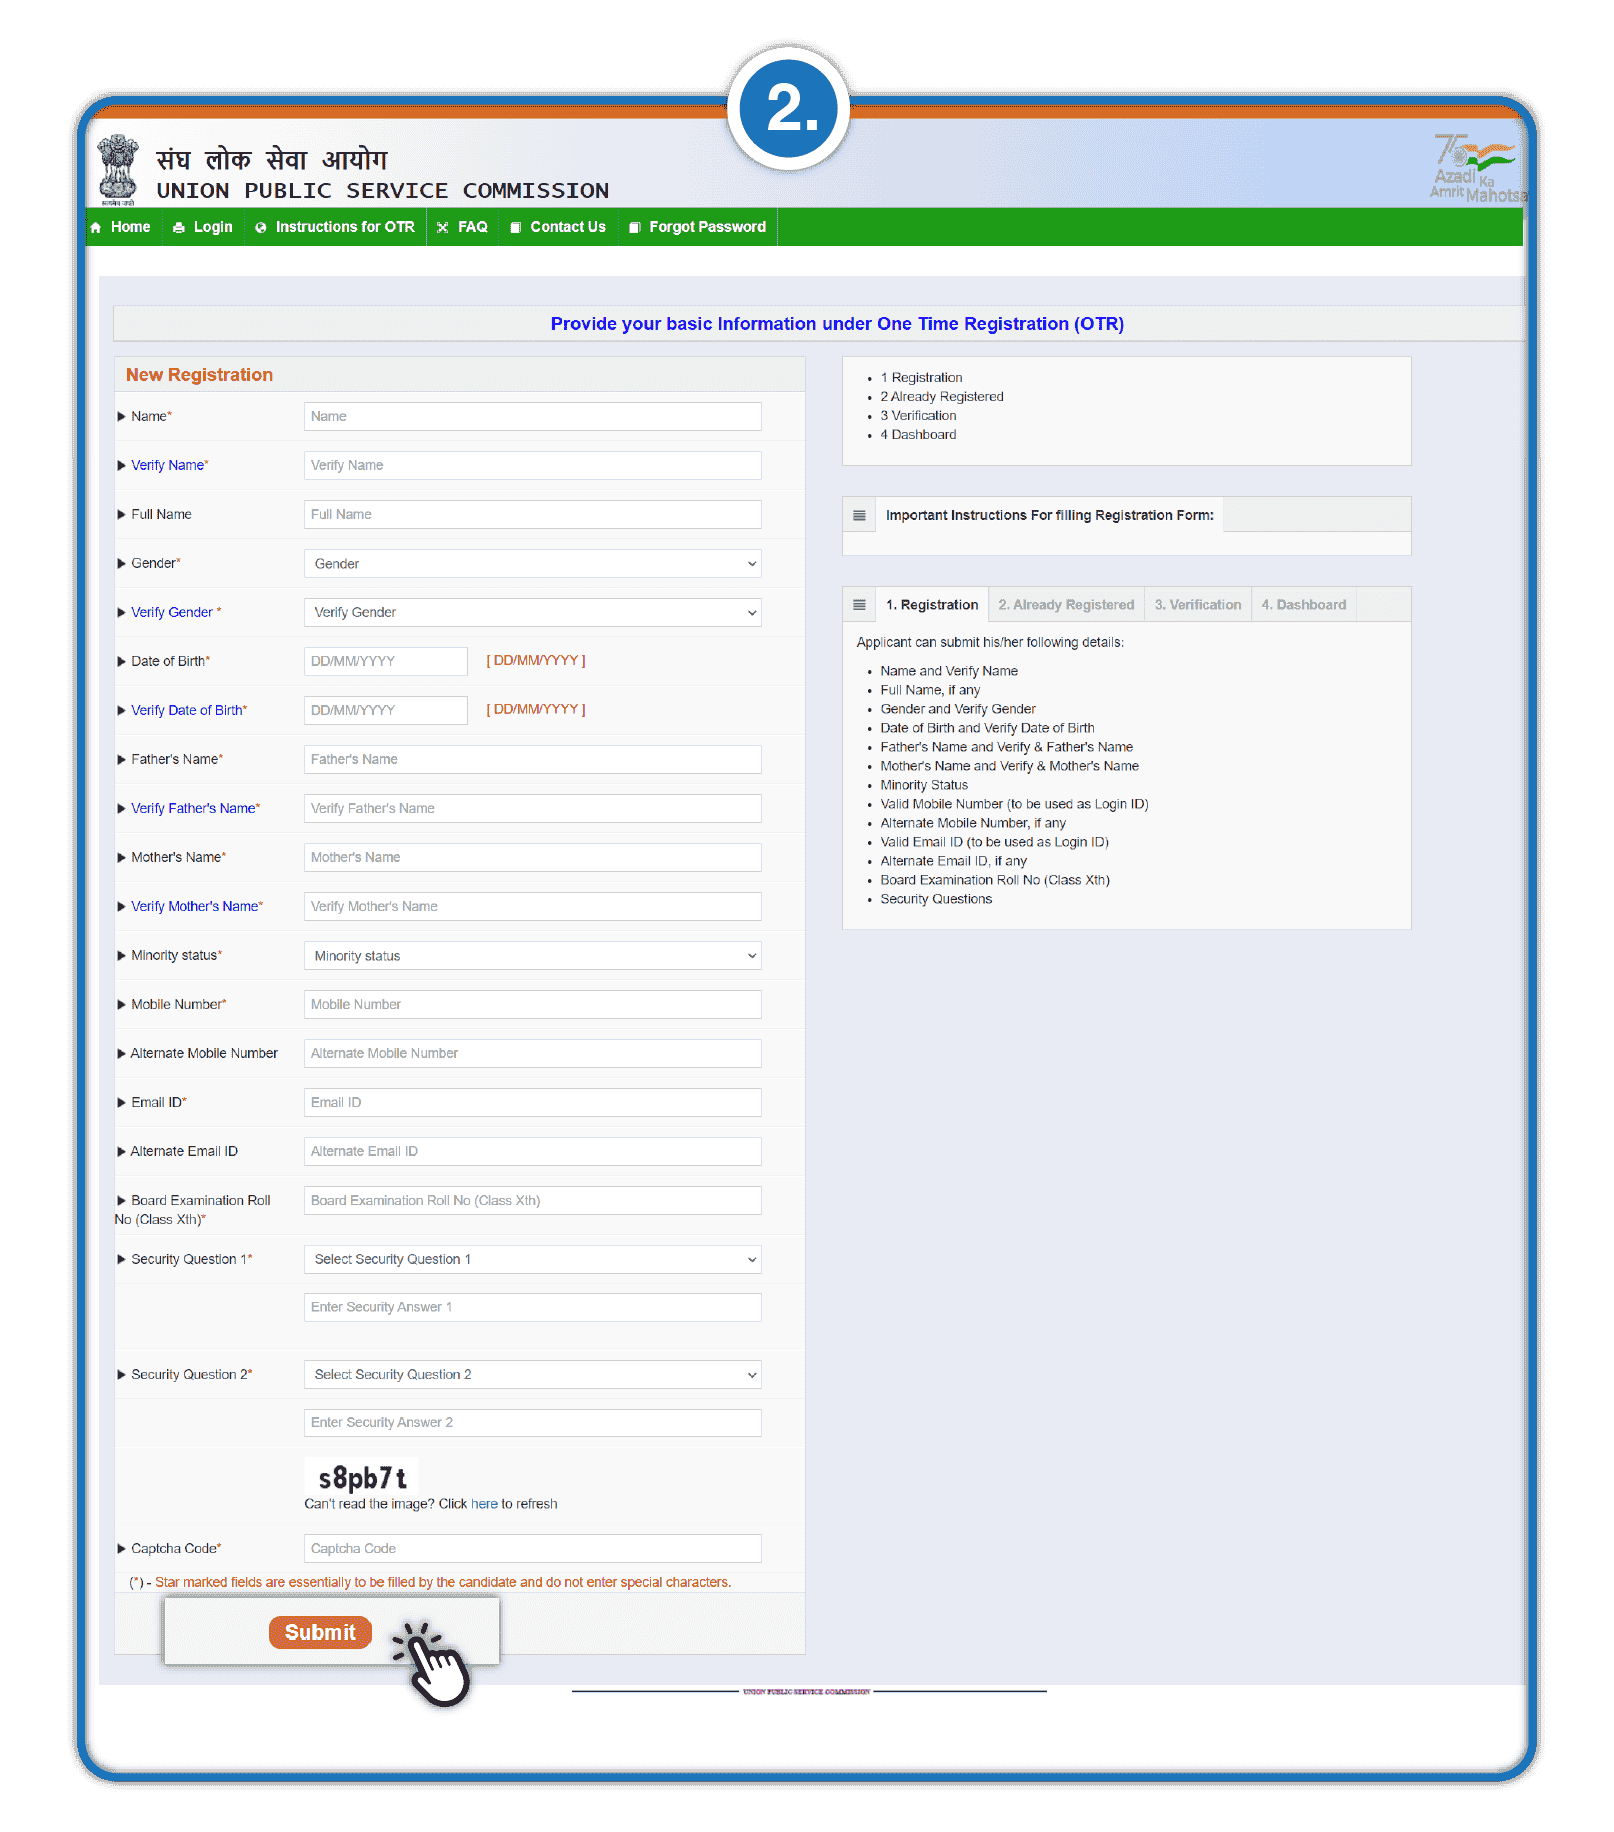
Task: Click the 'Minority Status' bullet text
Action: click(x=924, y=786)
